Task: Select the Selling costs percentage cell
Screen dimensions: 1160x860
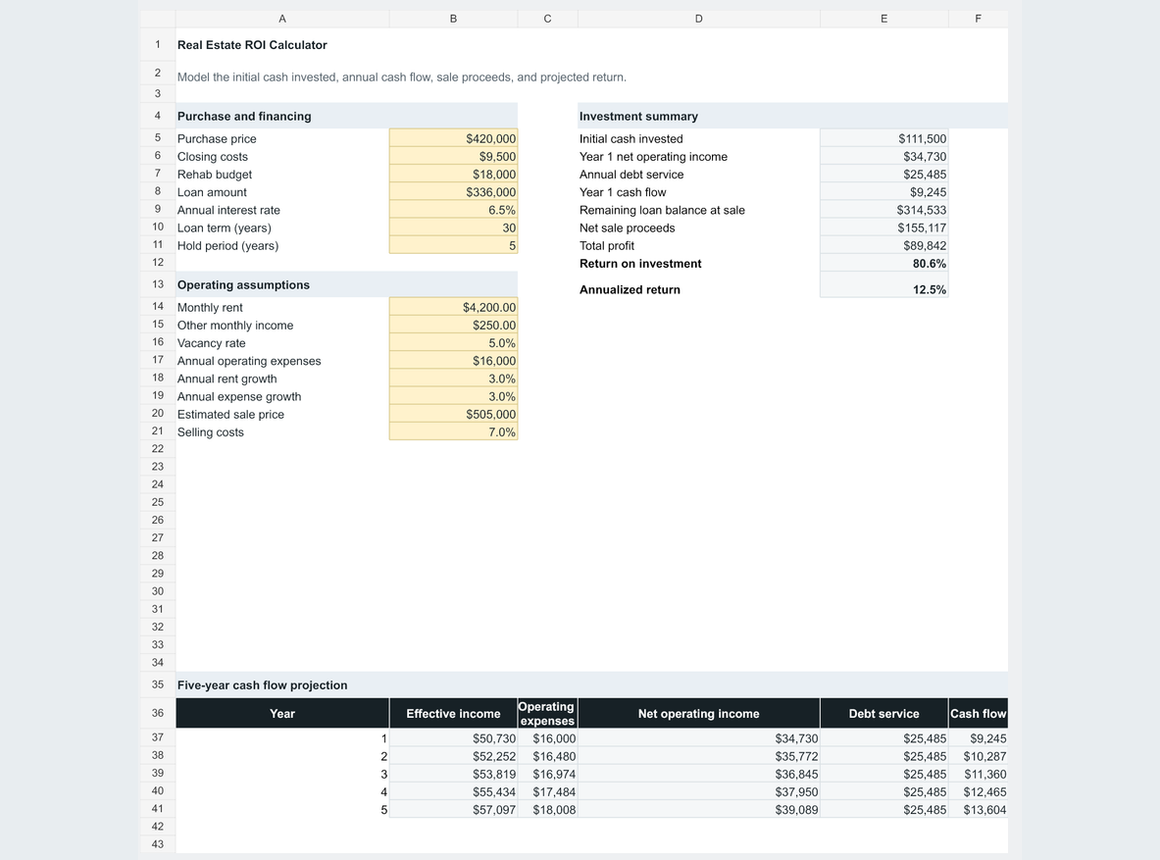Action: (x=453, y=431)
